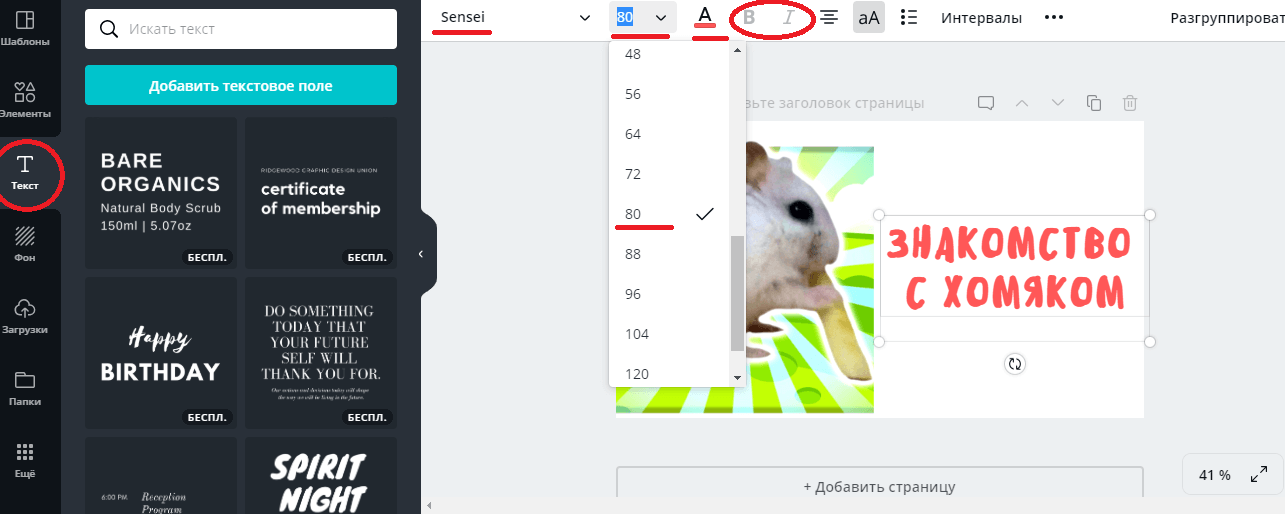
Task: Duplicate the page with copy icon
Action: click(x=1094, y=103)
